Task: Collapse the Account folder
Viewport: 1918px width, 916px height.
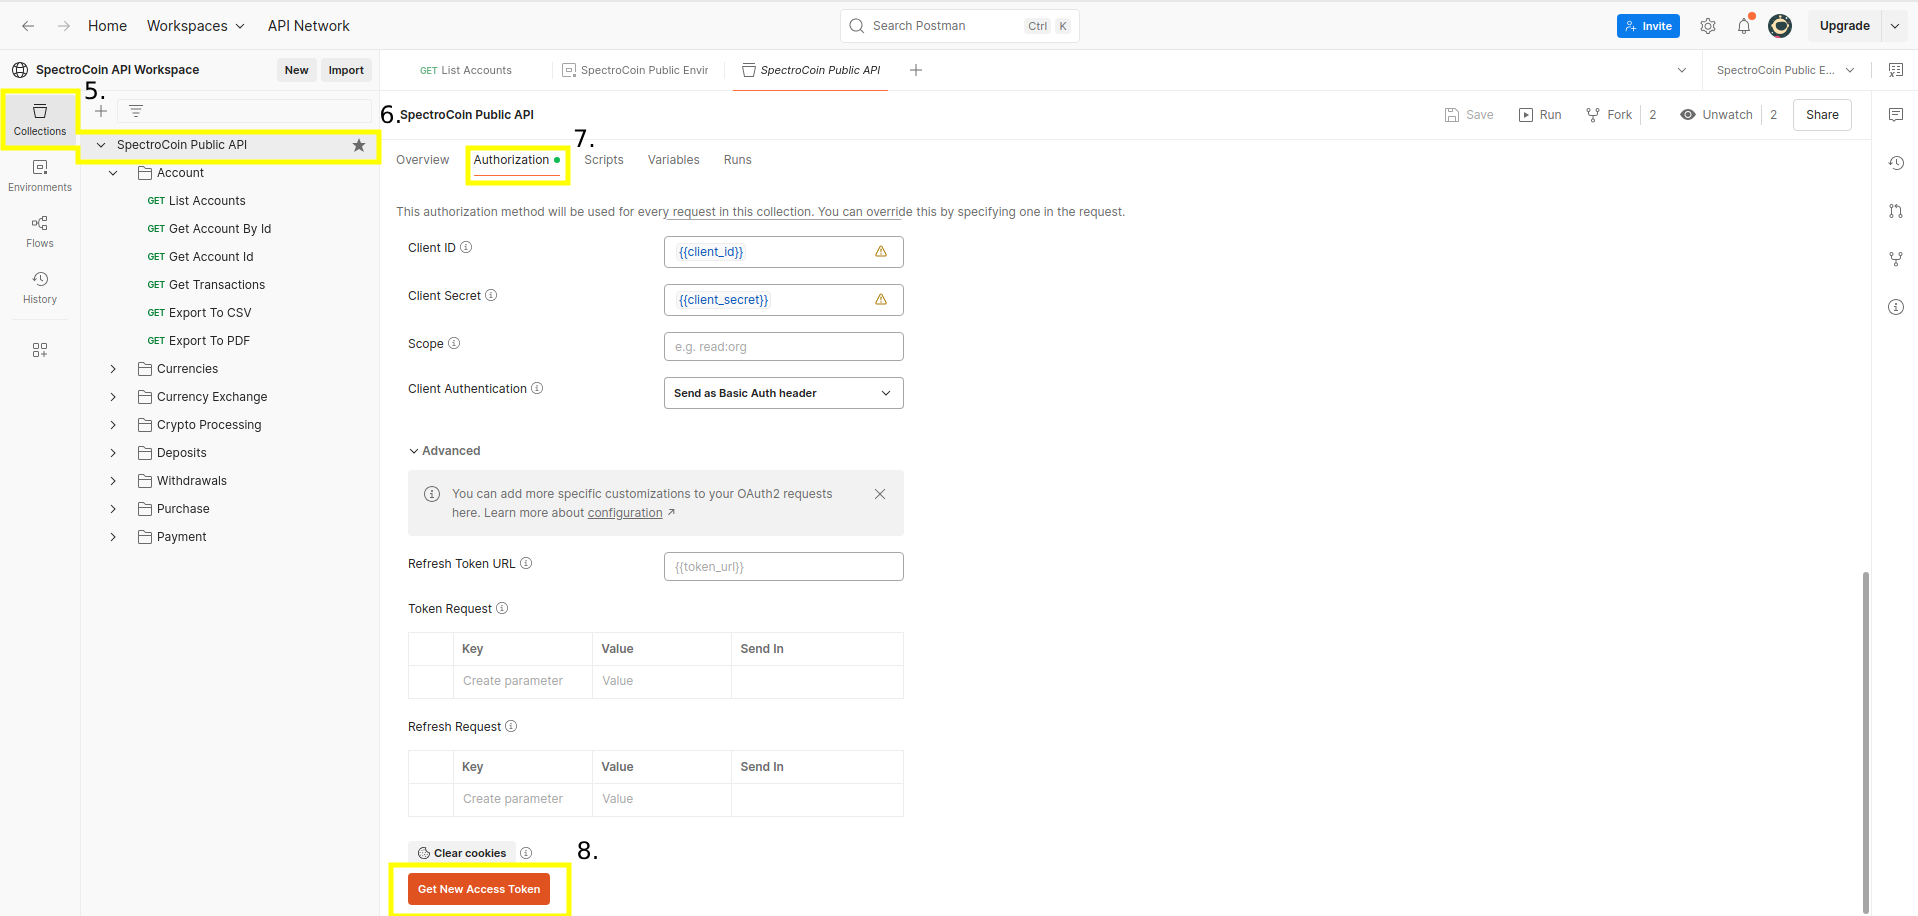Action: (x=113, y=173)
